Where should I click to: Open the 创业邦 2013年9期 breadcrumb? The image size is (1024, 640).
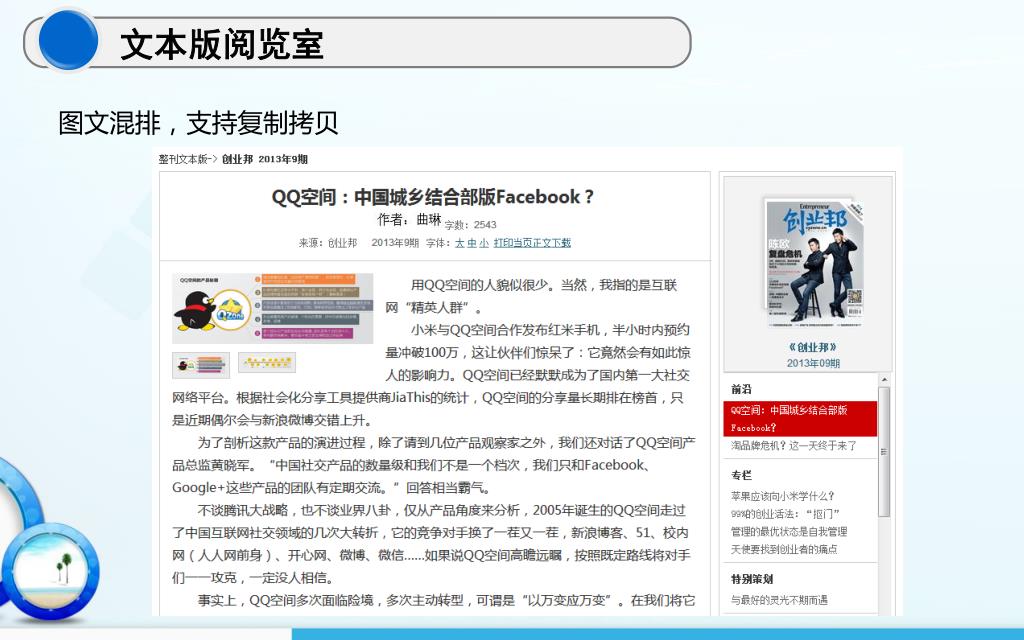[264, 159]
